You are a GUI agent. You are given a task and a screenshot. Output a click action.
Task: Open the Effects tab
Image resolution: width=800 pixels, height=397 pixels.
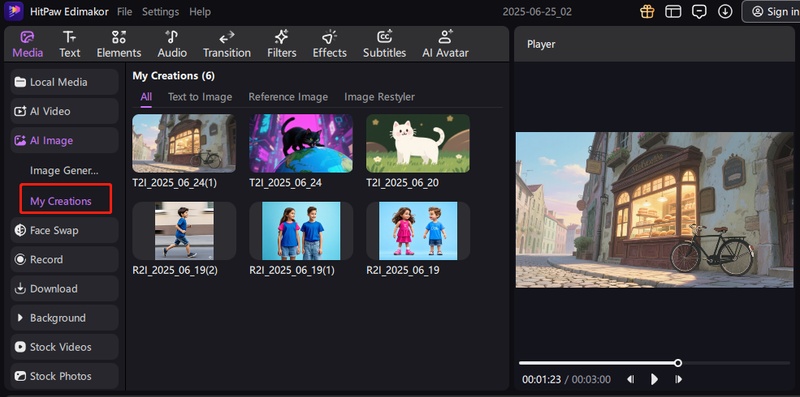click(x=330, y=44)
